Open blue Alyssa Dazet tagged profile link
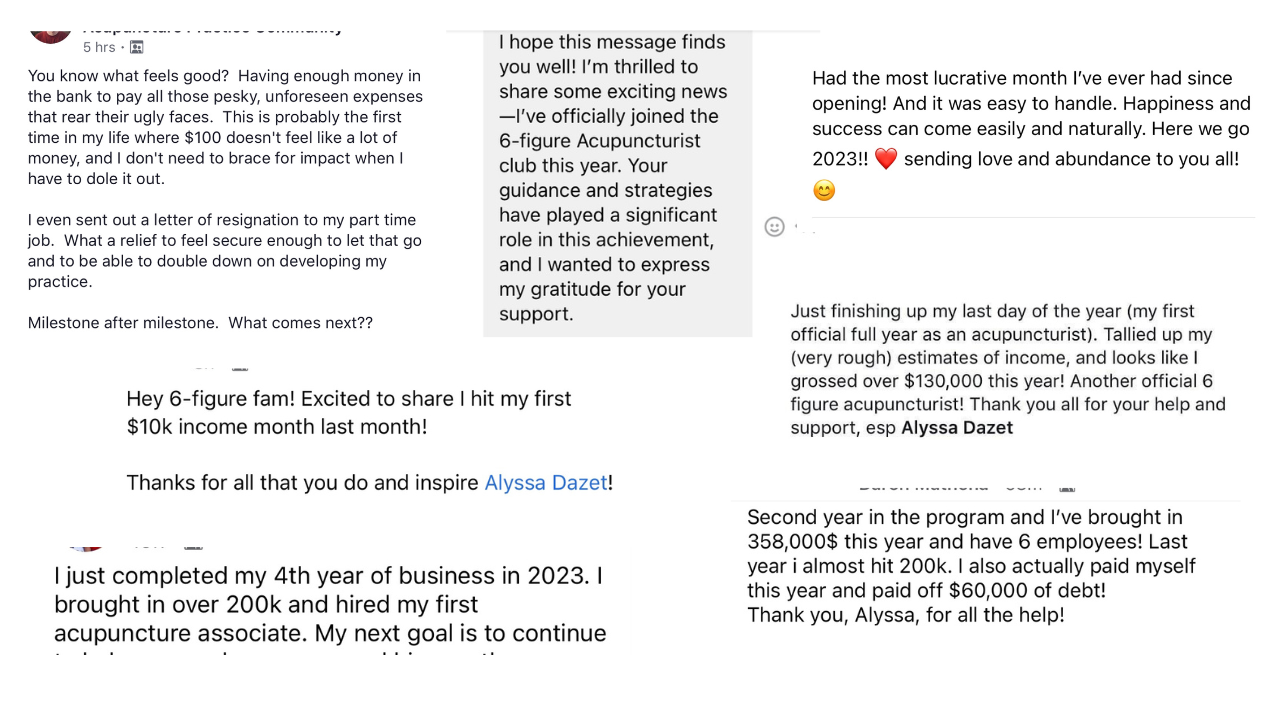The image size is (1280, 720). pos(546,482)
